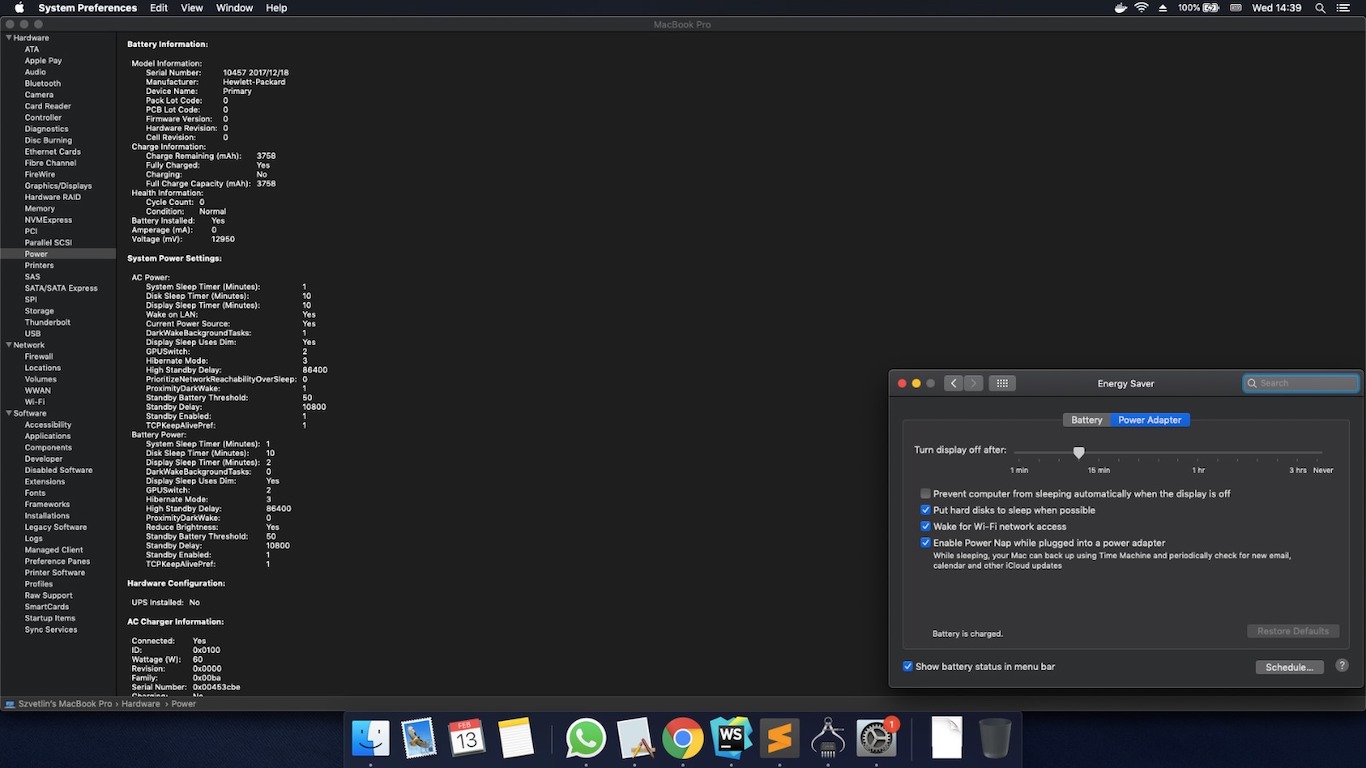Disable Enable Power Nap while plugged in
Screen dimensions: 1366x768
926,543
